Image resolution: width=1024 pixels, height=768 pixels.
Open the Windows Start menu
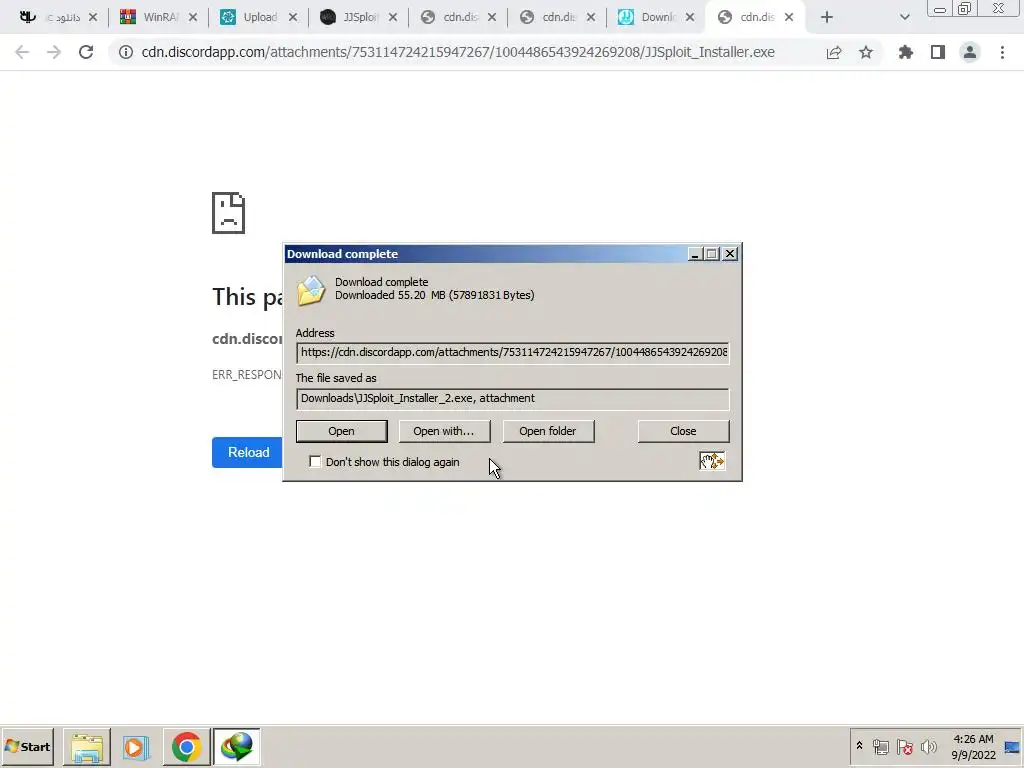(27, 746)
